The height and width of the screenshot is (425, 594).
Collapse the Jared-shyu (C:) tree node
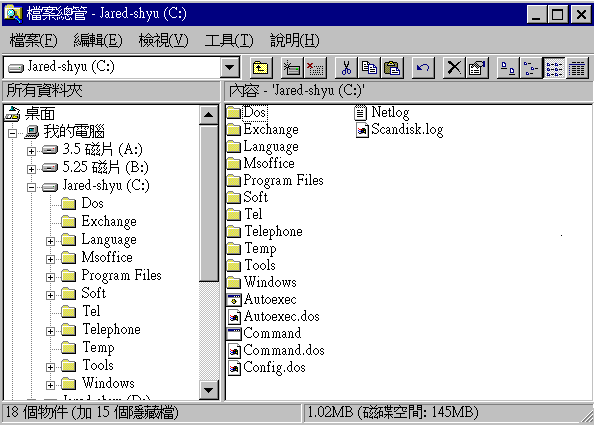pos(31,187)
